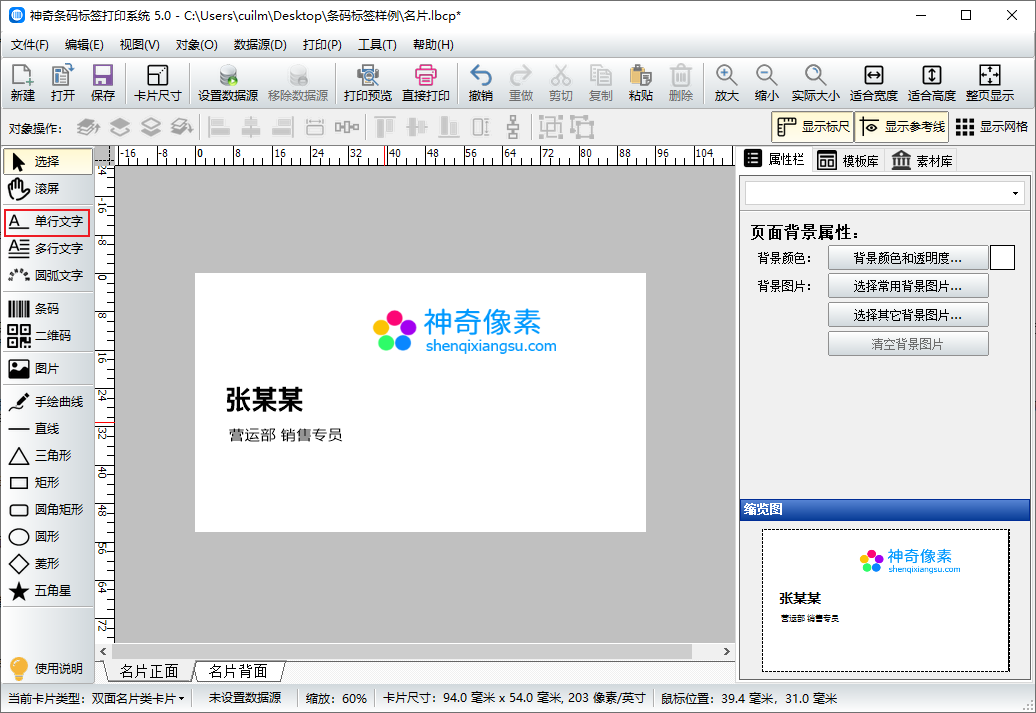Switch to 模板库 template library tab
The width and height of the screenshot is (1036, 713).
coord(848,161)
